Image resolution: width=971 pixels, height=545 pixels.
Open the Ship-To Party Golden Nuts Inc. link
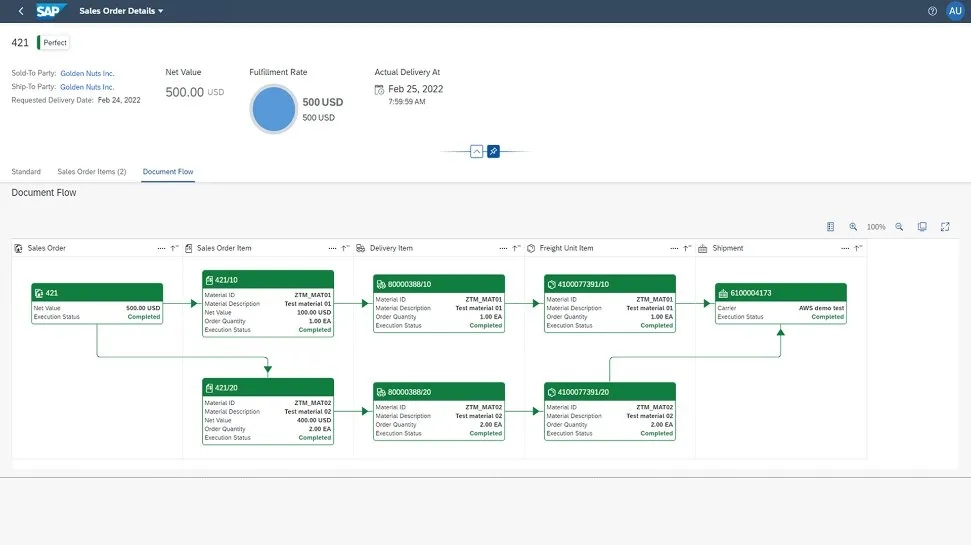pos(87,87)
